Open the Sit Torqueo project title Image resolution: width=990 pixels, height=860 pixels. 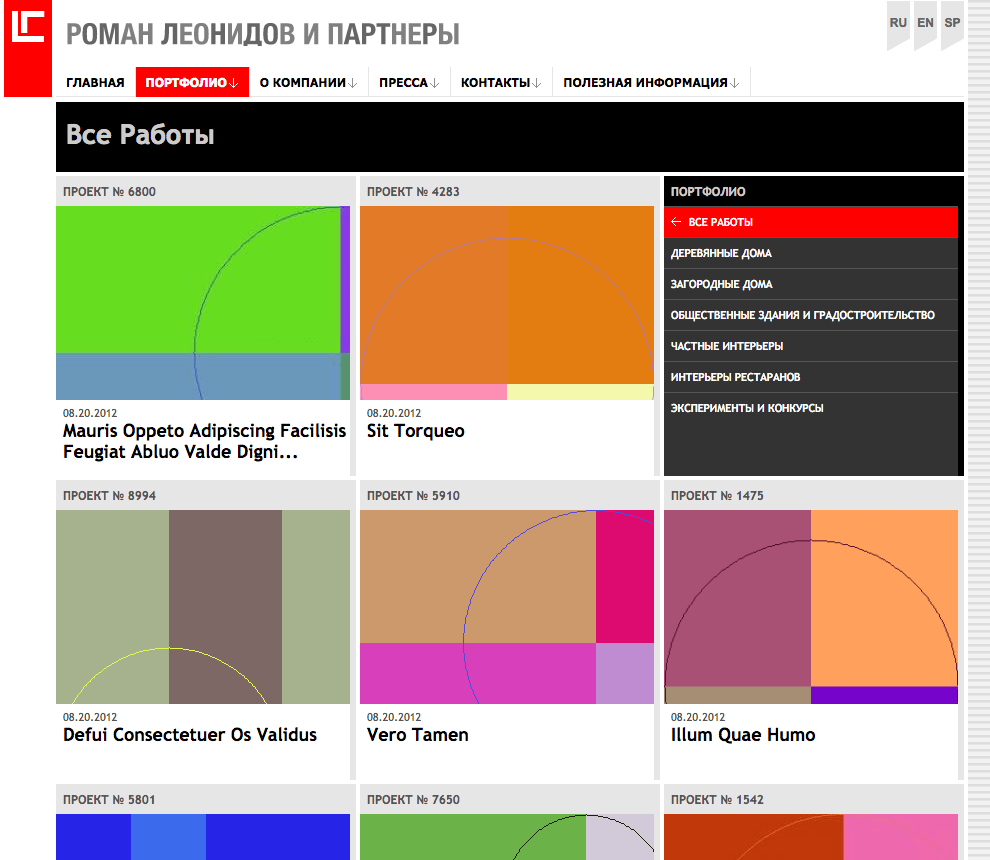pos(415,431)
